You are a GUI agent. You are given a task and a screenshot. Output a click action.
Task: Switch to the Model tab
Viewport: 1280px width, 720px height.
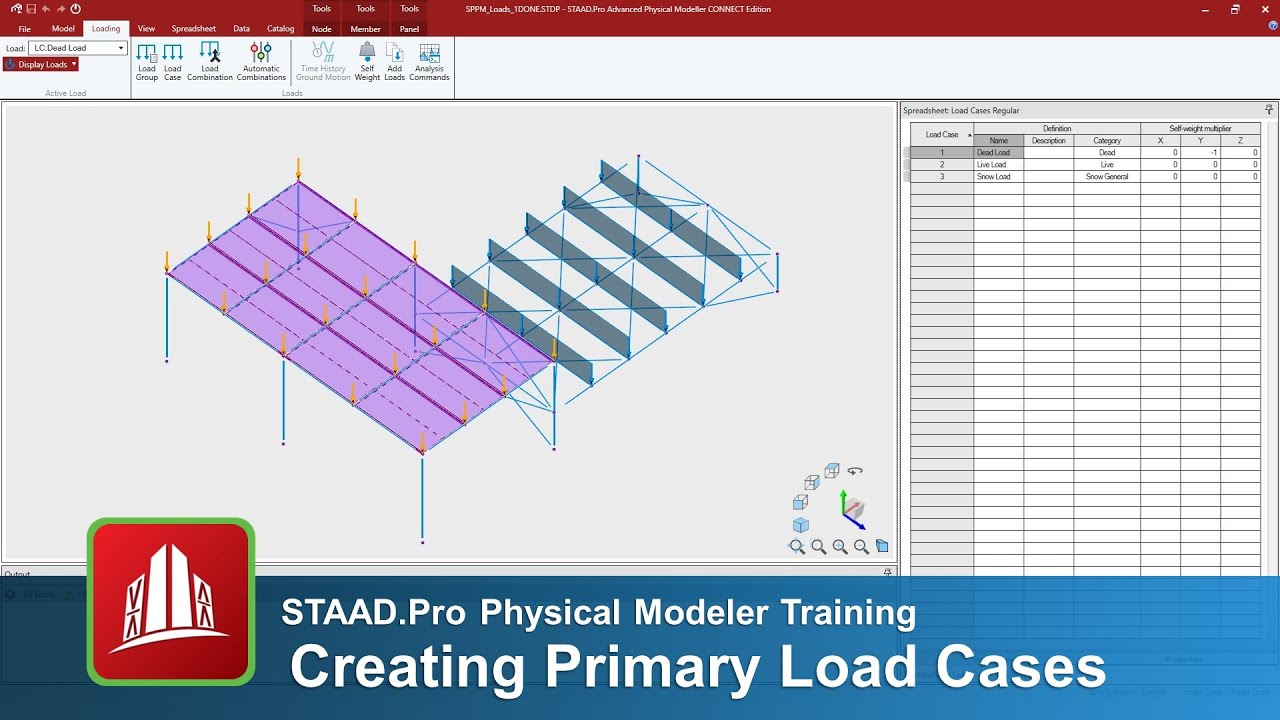pos(63,29)
